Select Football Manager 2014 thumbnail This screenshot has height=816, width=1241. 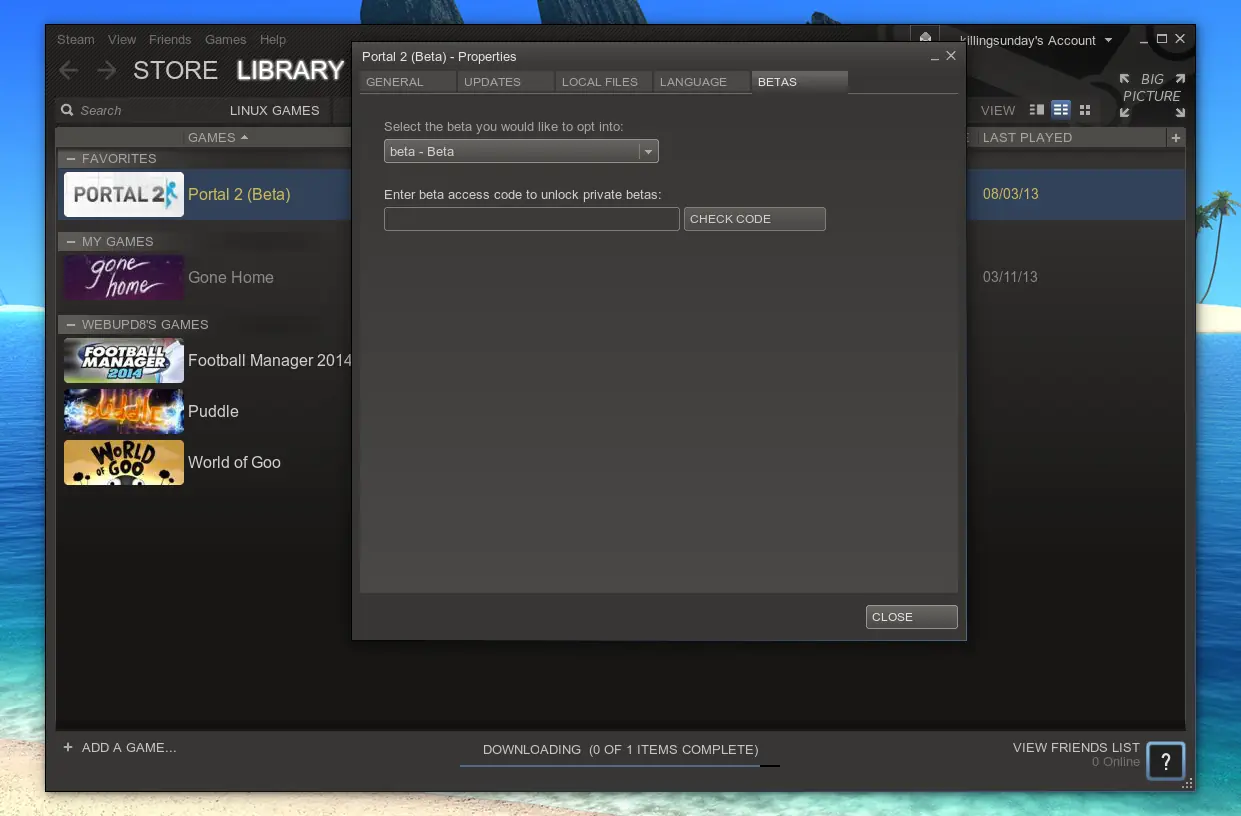click(124, 360)
